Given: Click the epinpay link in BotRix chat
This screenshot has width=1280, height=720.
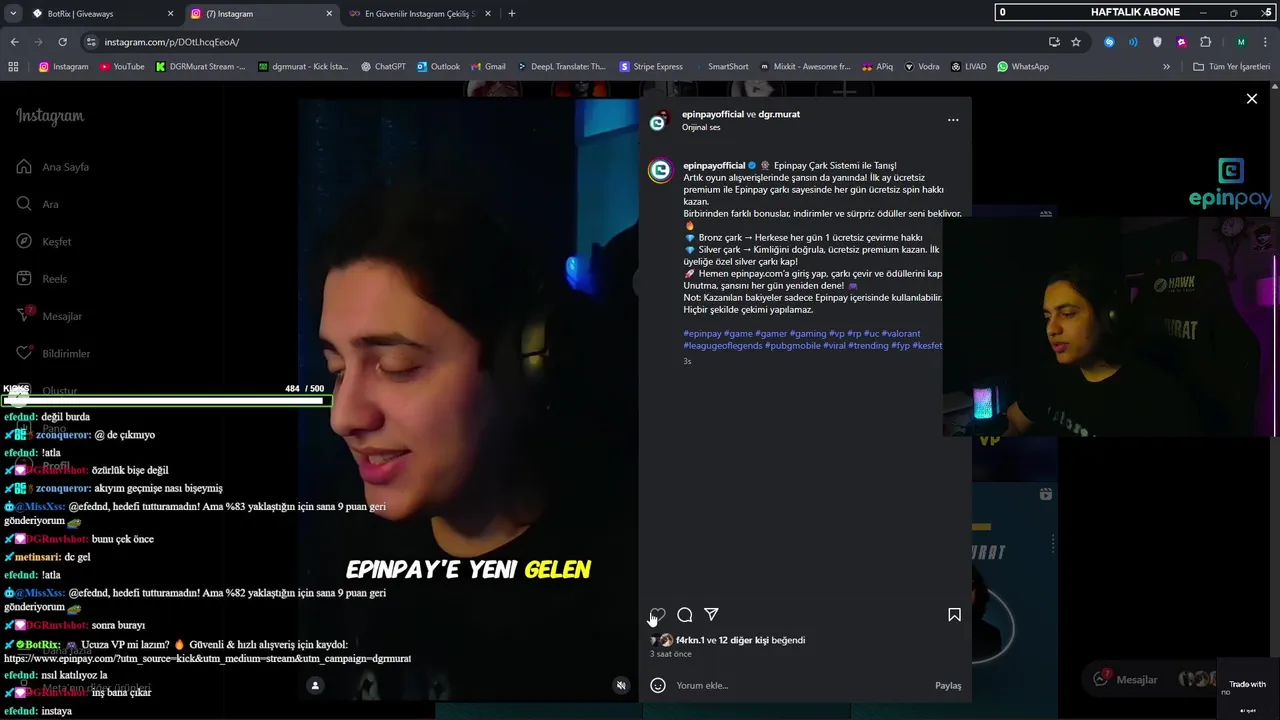Looking at the screenshot, I should (207, 659).
